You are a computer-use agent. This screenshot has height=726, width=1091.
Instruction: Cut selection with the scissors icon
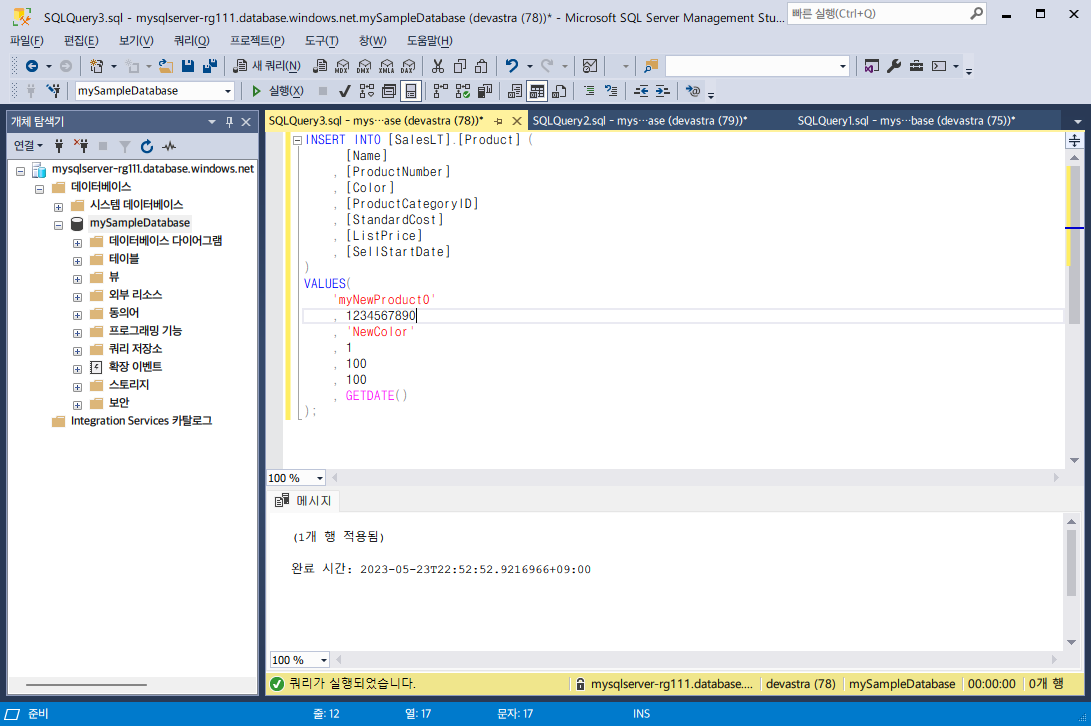pyautogui.click(x=438, y=66)
